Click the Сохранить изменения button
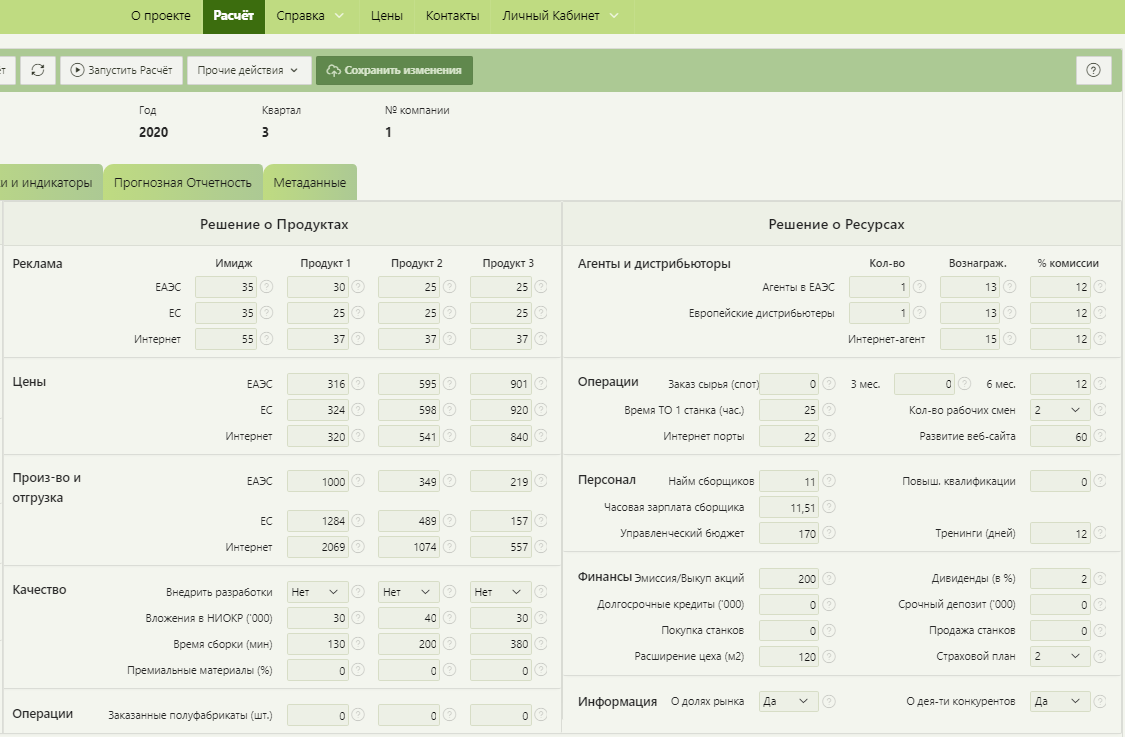The image size is (1125, 737). click(394, 70)
